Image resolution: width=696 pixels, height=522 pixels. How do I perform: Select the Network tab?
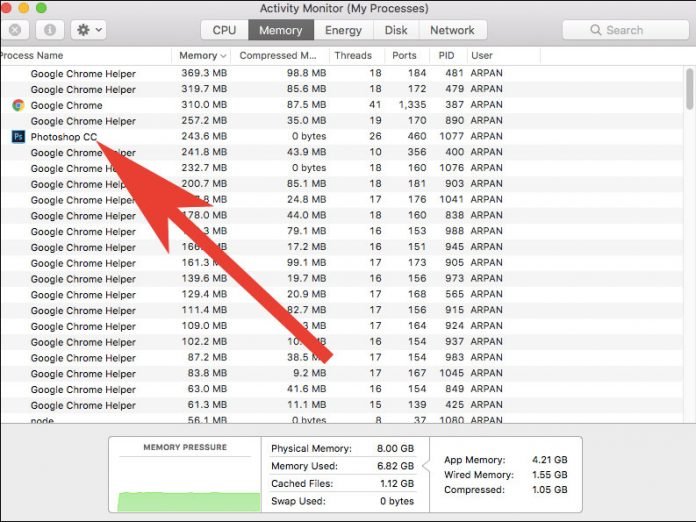(x=452, y=30)
